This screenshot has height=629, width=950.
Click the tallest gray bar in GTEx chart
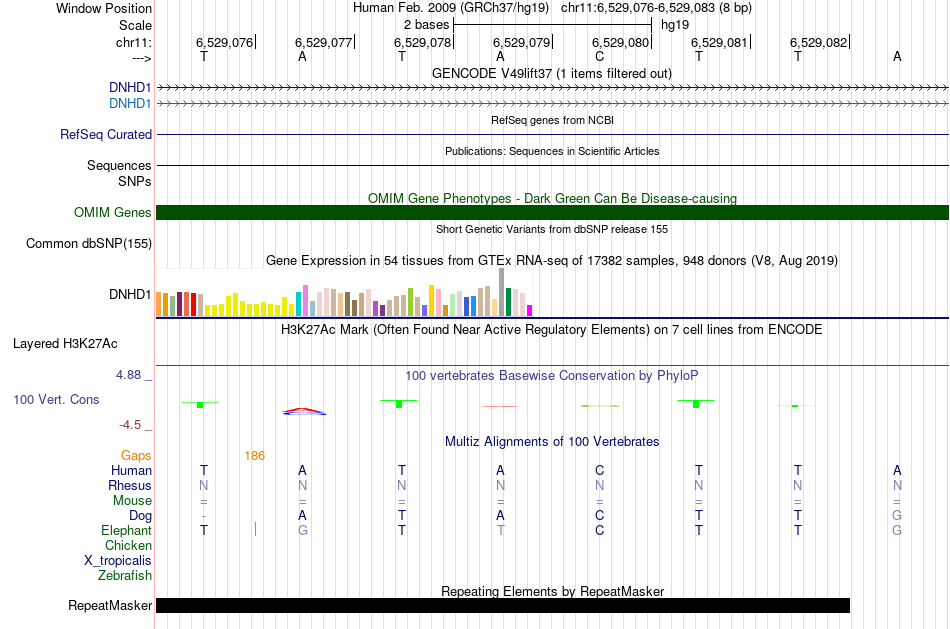pos(501,292)
